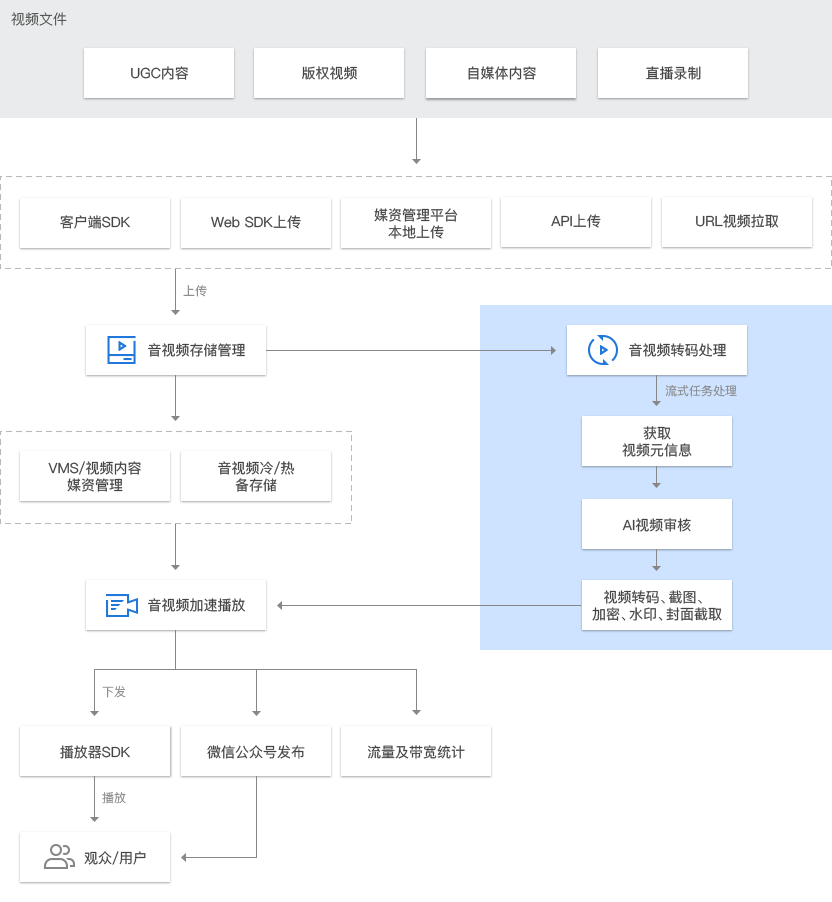
Task: Click 流量及带宽统计 box
Action: (416, 751)
